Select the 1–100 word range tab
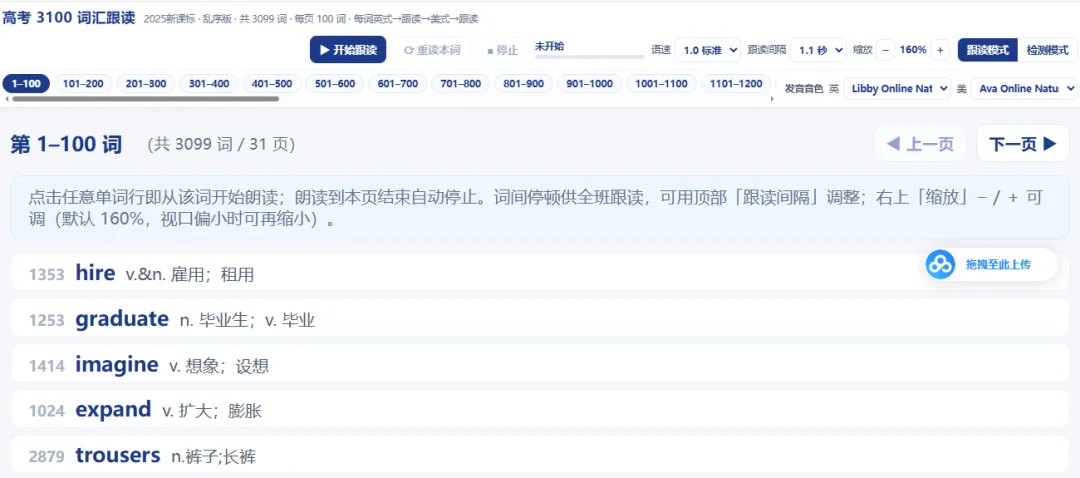Viewport: 1080px width, 478px height. [x=26, y=84]
